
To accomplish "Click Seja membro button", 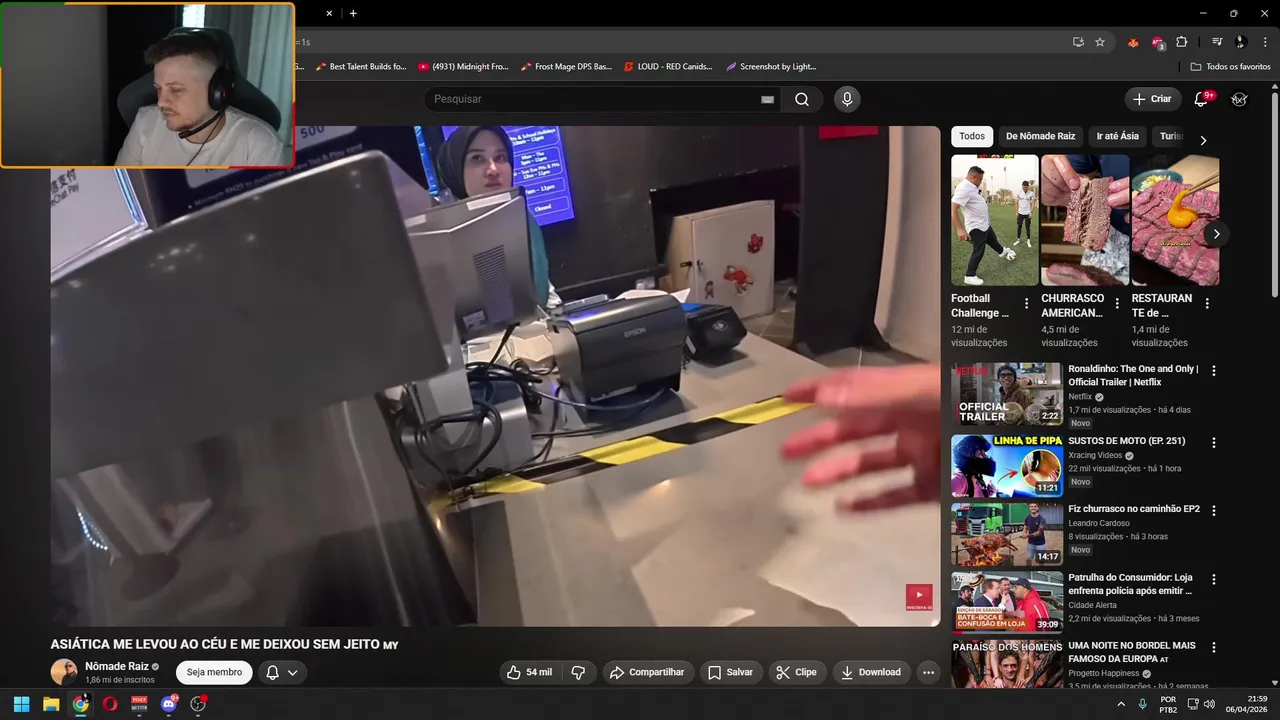I will (x=214, y=672).
